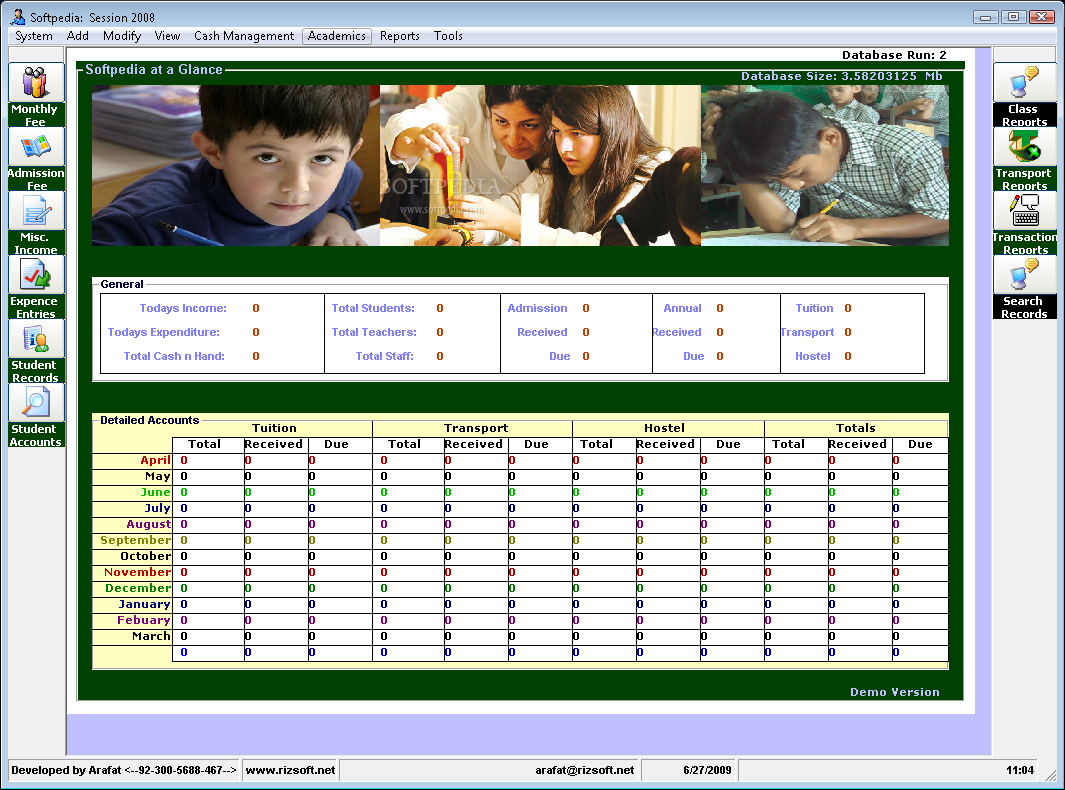Click the science lab photo
Viewport: 1065px width, 790px height.
point(540,165)
